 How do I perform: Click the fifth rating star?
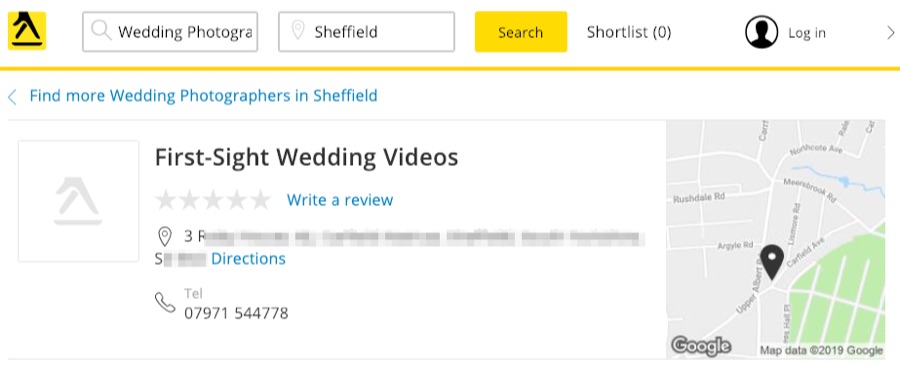click(260, 200)
